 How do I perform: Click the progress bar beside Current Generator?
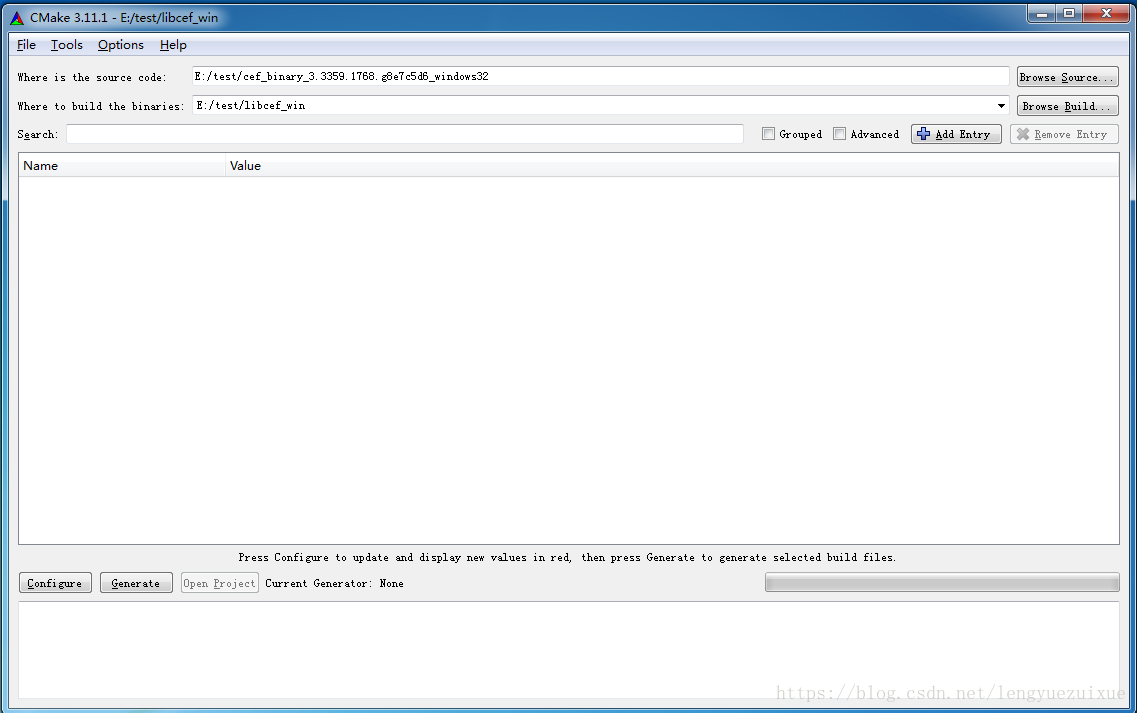(942, 582)
